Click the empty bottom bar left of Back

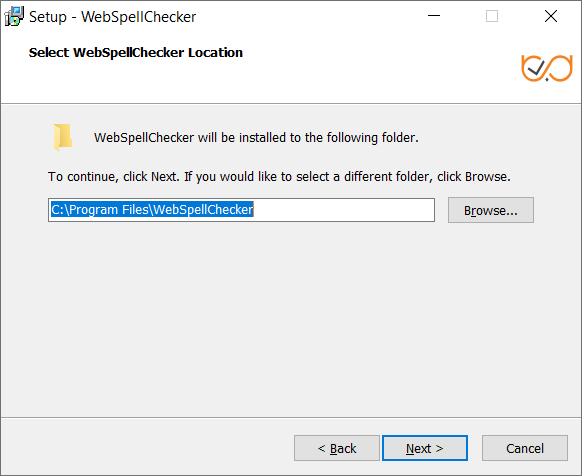[x=148, y=448]
